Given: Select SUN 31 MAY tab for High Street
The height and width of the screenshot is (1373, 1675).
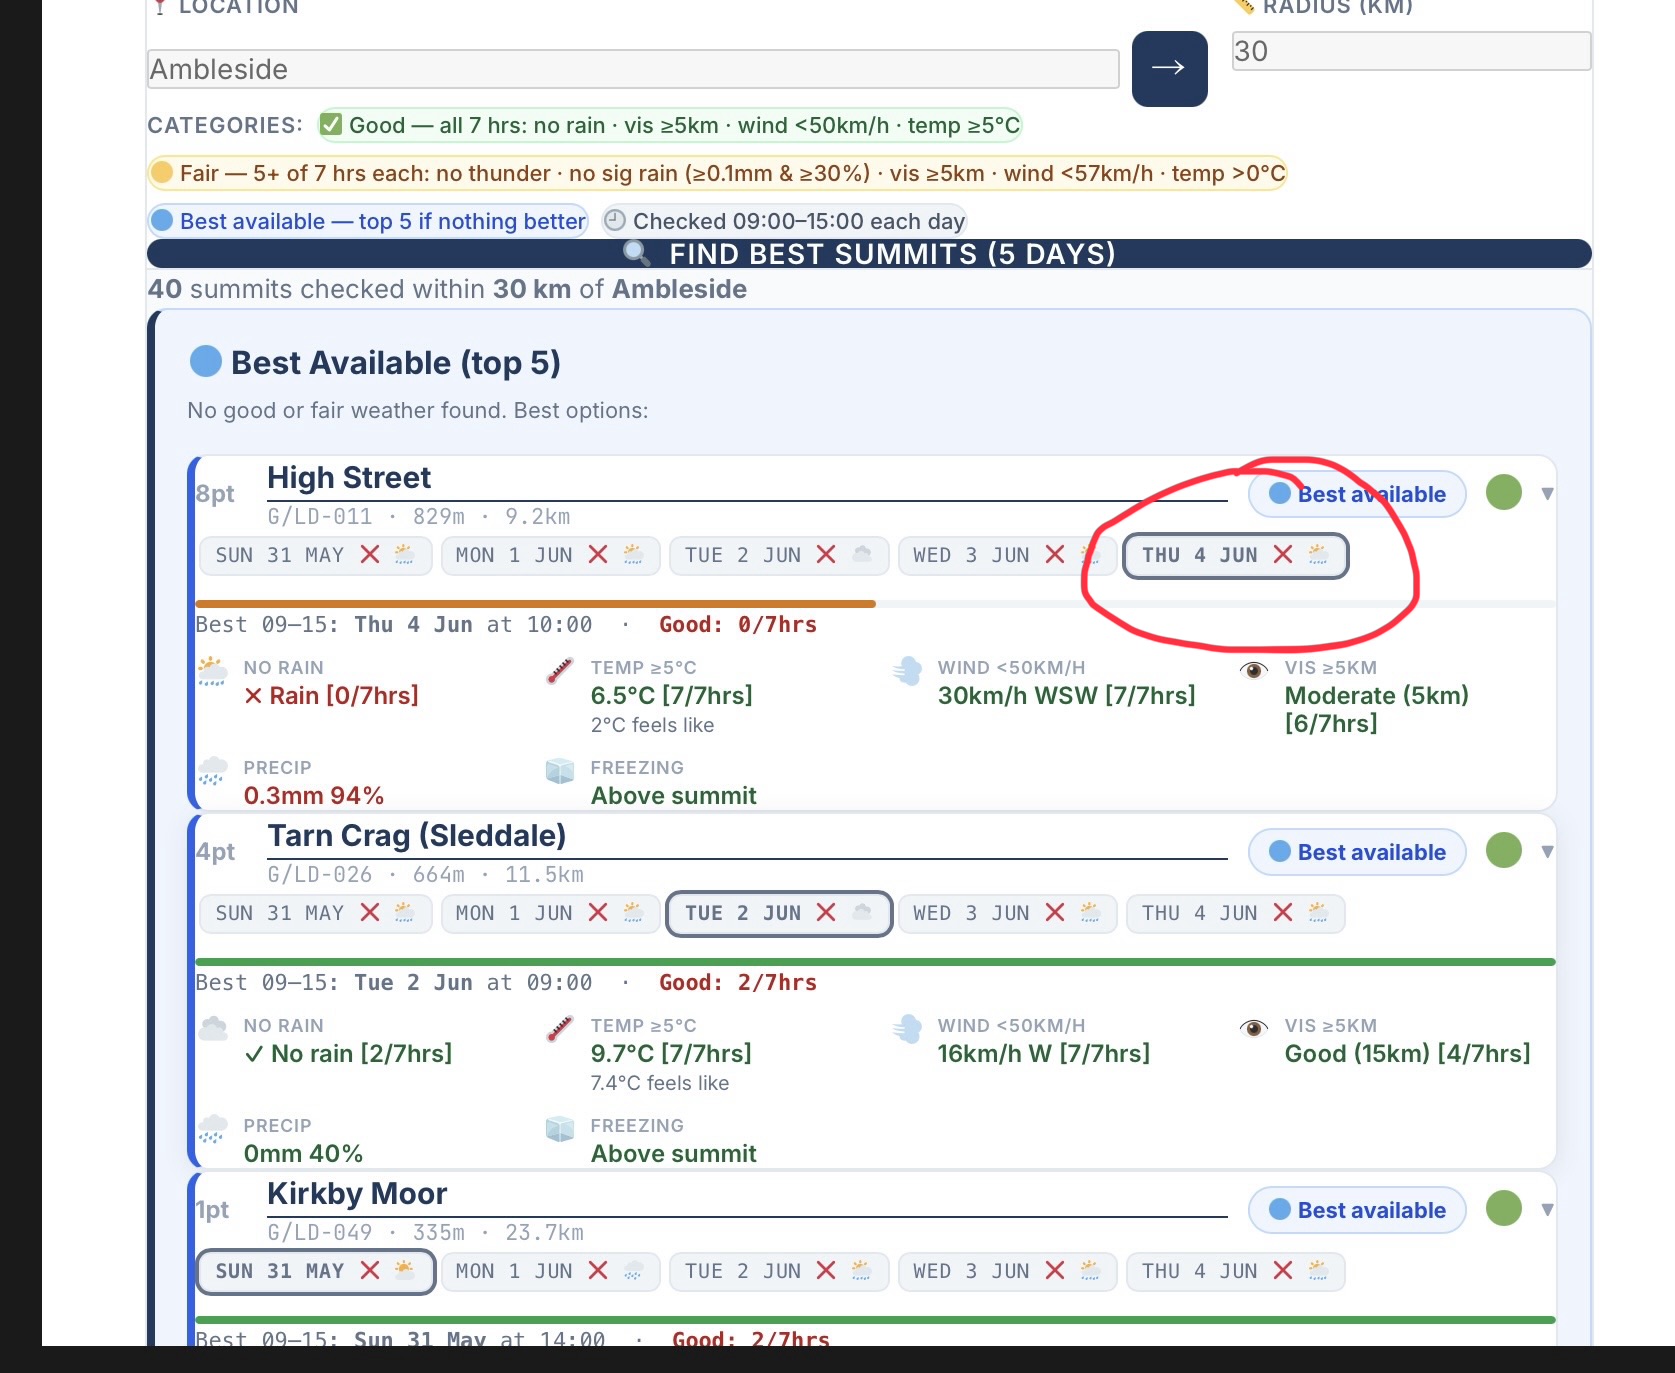Looking at the screenshot, I should pos(316,555).
